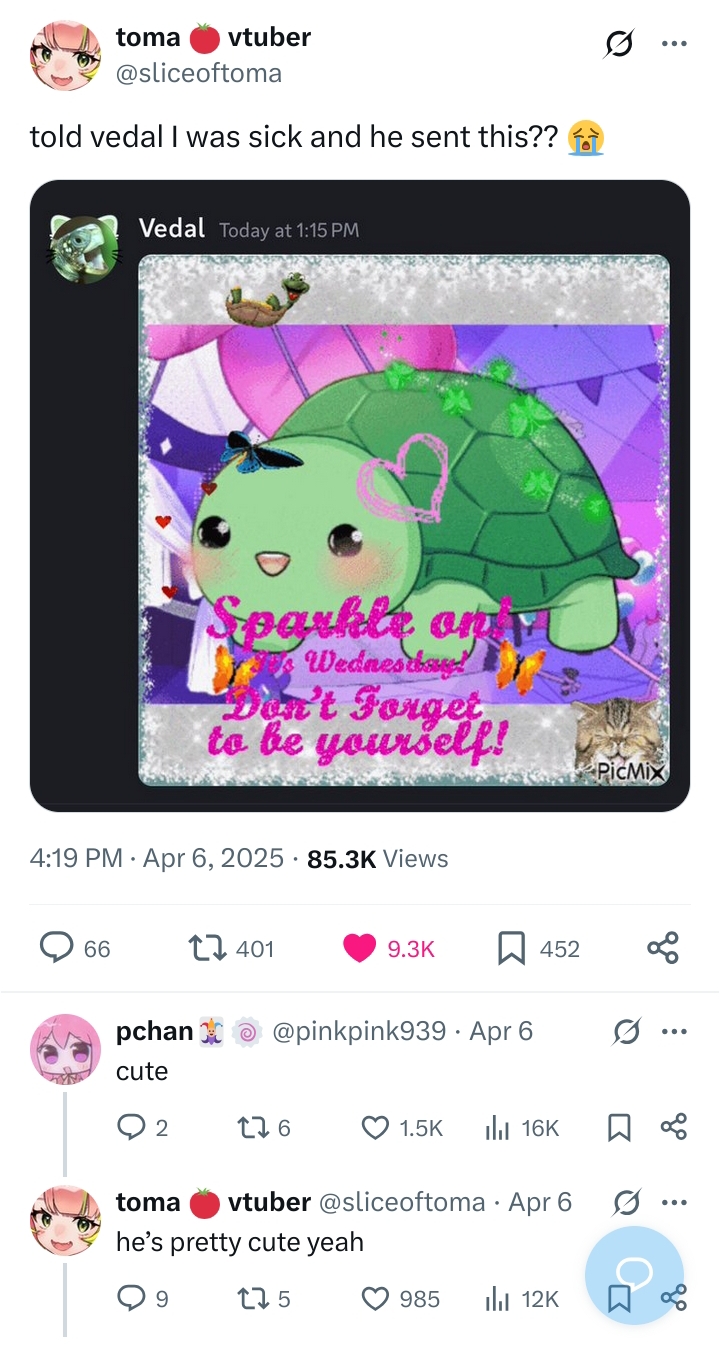This screenshot has width=720, height=1349.
Task: Like pchan's "cute" reply
Action: tap(375, 1128)
